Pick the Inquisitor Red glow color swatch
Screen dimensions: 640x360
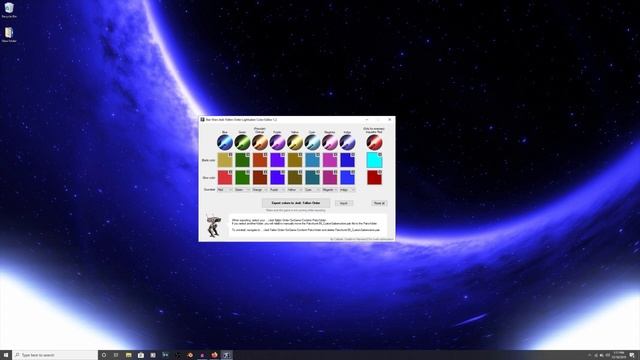point(374,178)
